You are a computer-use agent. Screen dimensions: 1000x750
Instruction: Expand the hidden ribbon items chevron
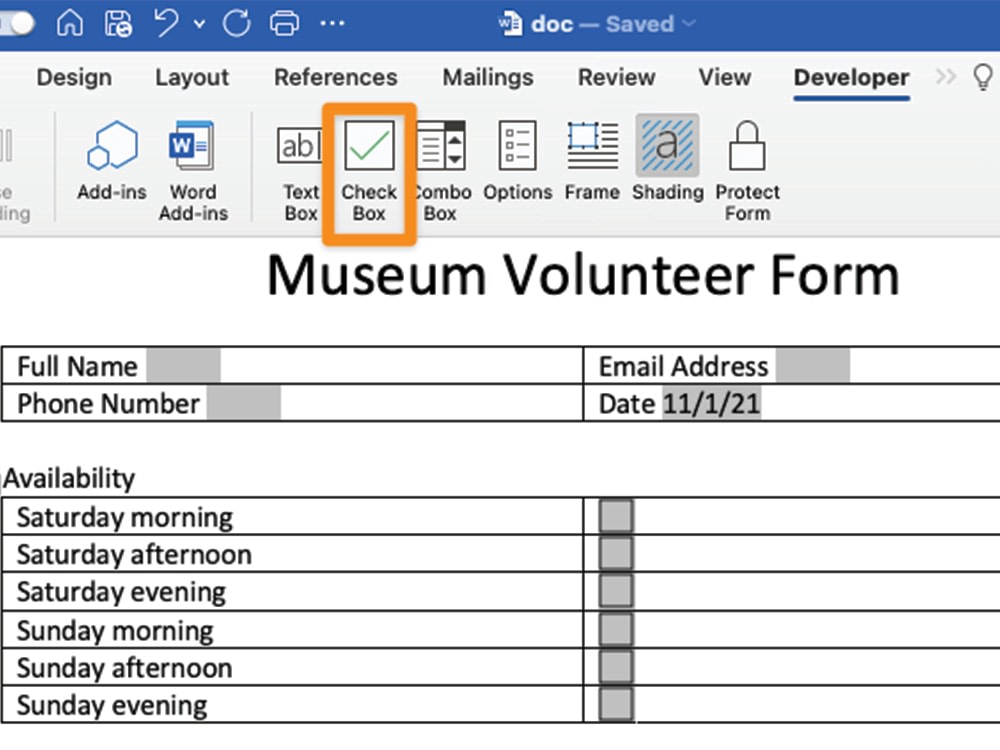click(945, 77)
